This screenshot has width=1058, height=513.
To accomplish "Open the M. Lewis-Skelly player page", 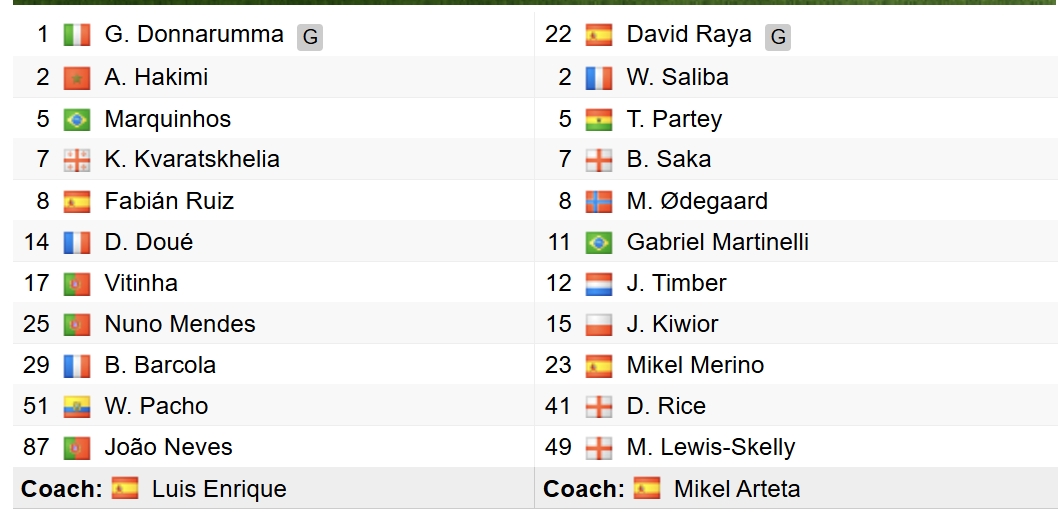I will point(711,447).
